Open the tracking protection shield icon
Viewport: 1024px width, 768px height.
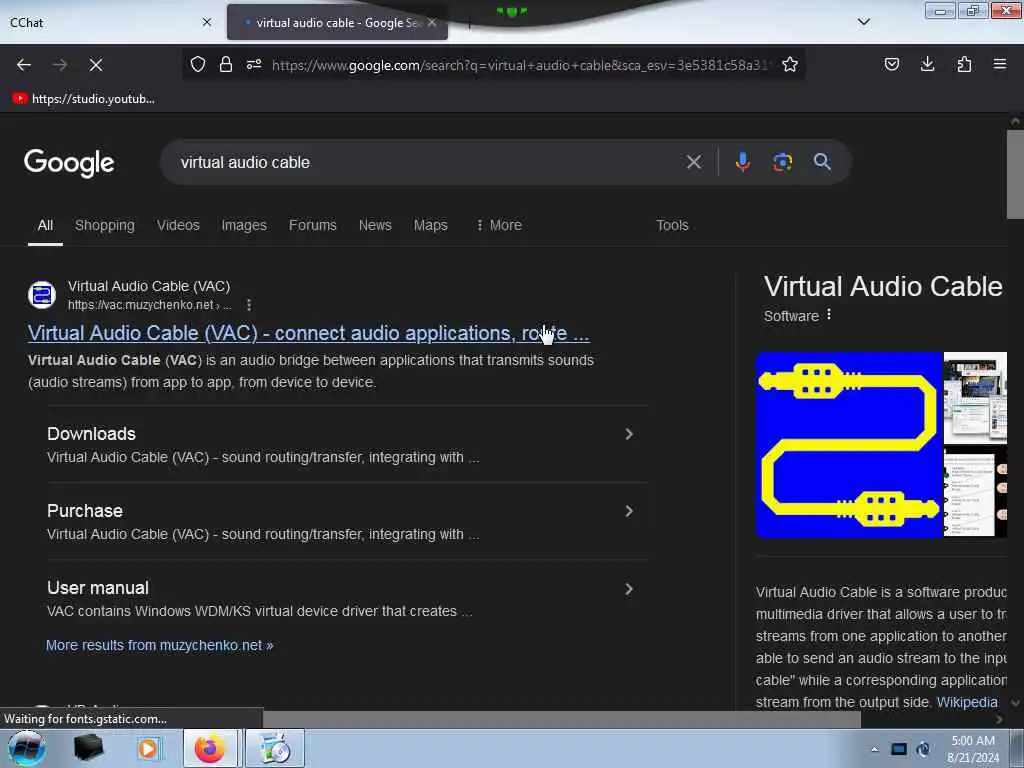[198, 64]
